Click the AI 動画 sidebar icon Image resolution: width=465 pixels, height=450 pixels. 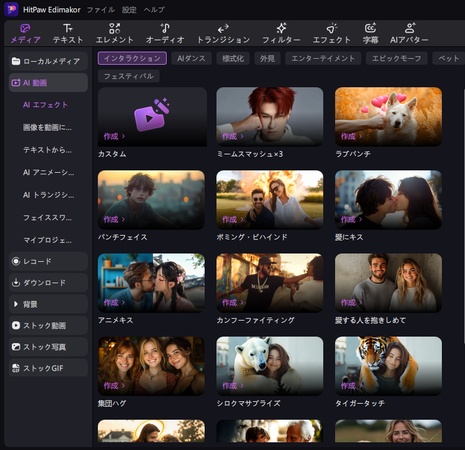(x=16, y=83)
